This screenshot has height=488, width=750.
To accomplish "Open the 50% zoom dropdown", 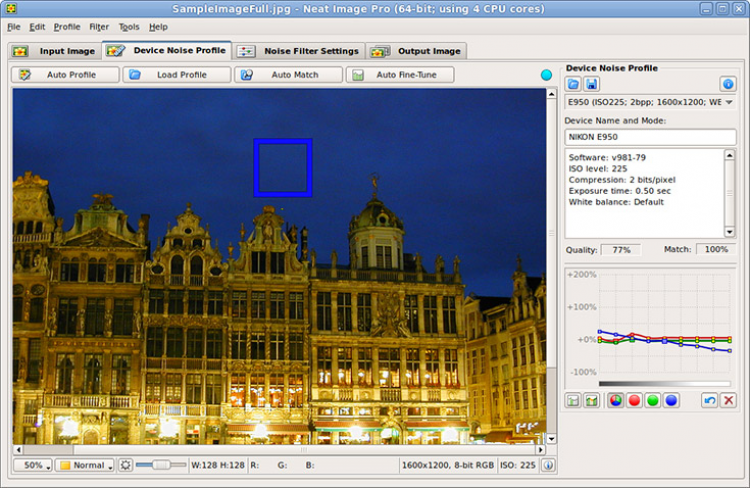I will pyautogui.click(x=33, y=465).
